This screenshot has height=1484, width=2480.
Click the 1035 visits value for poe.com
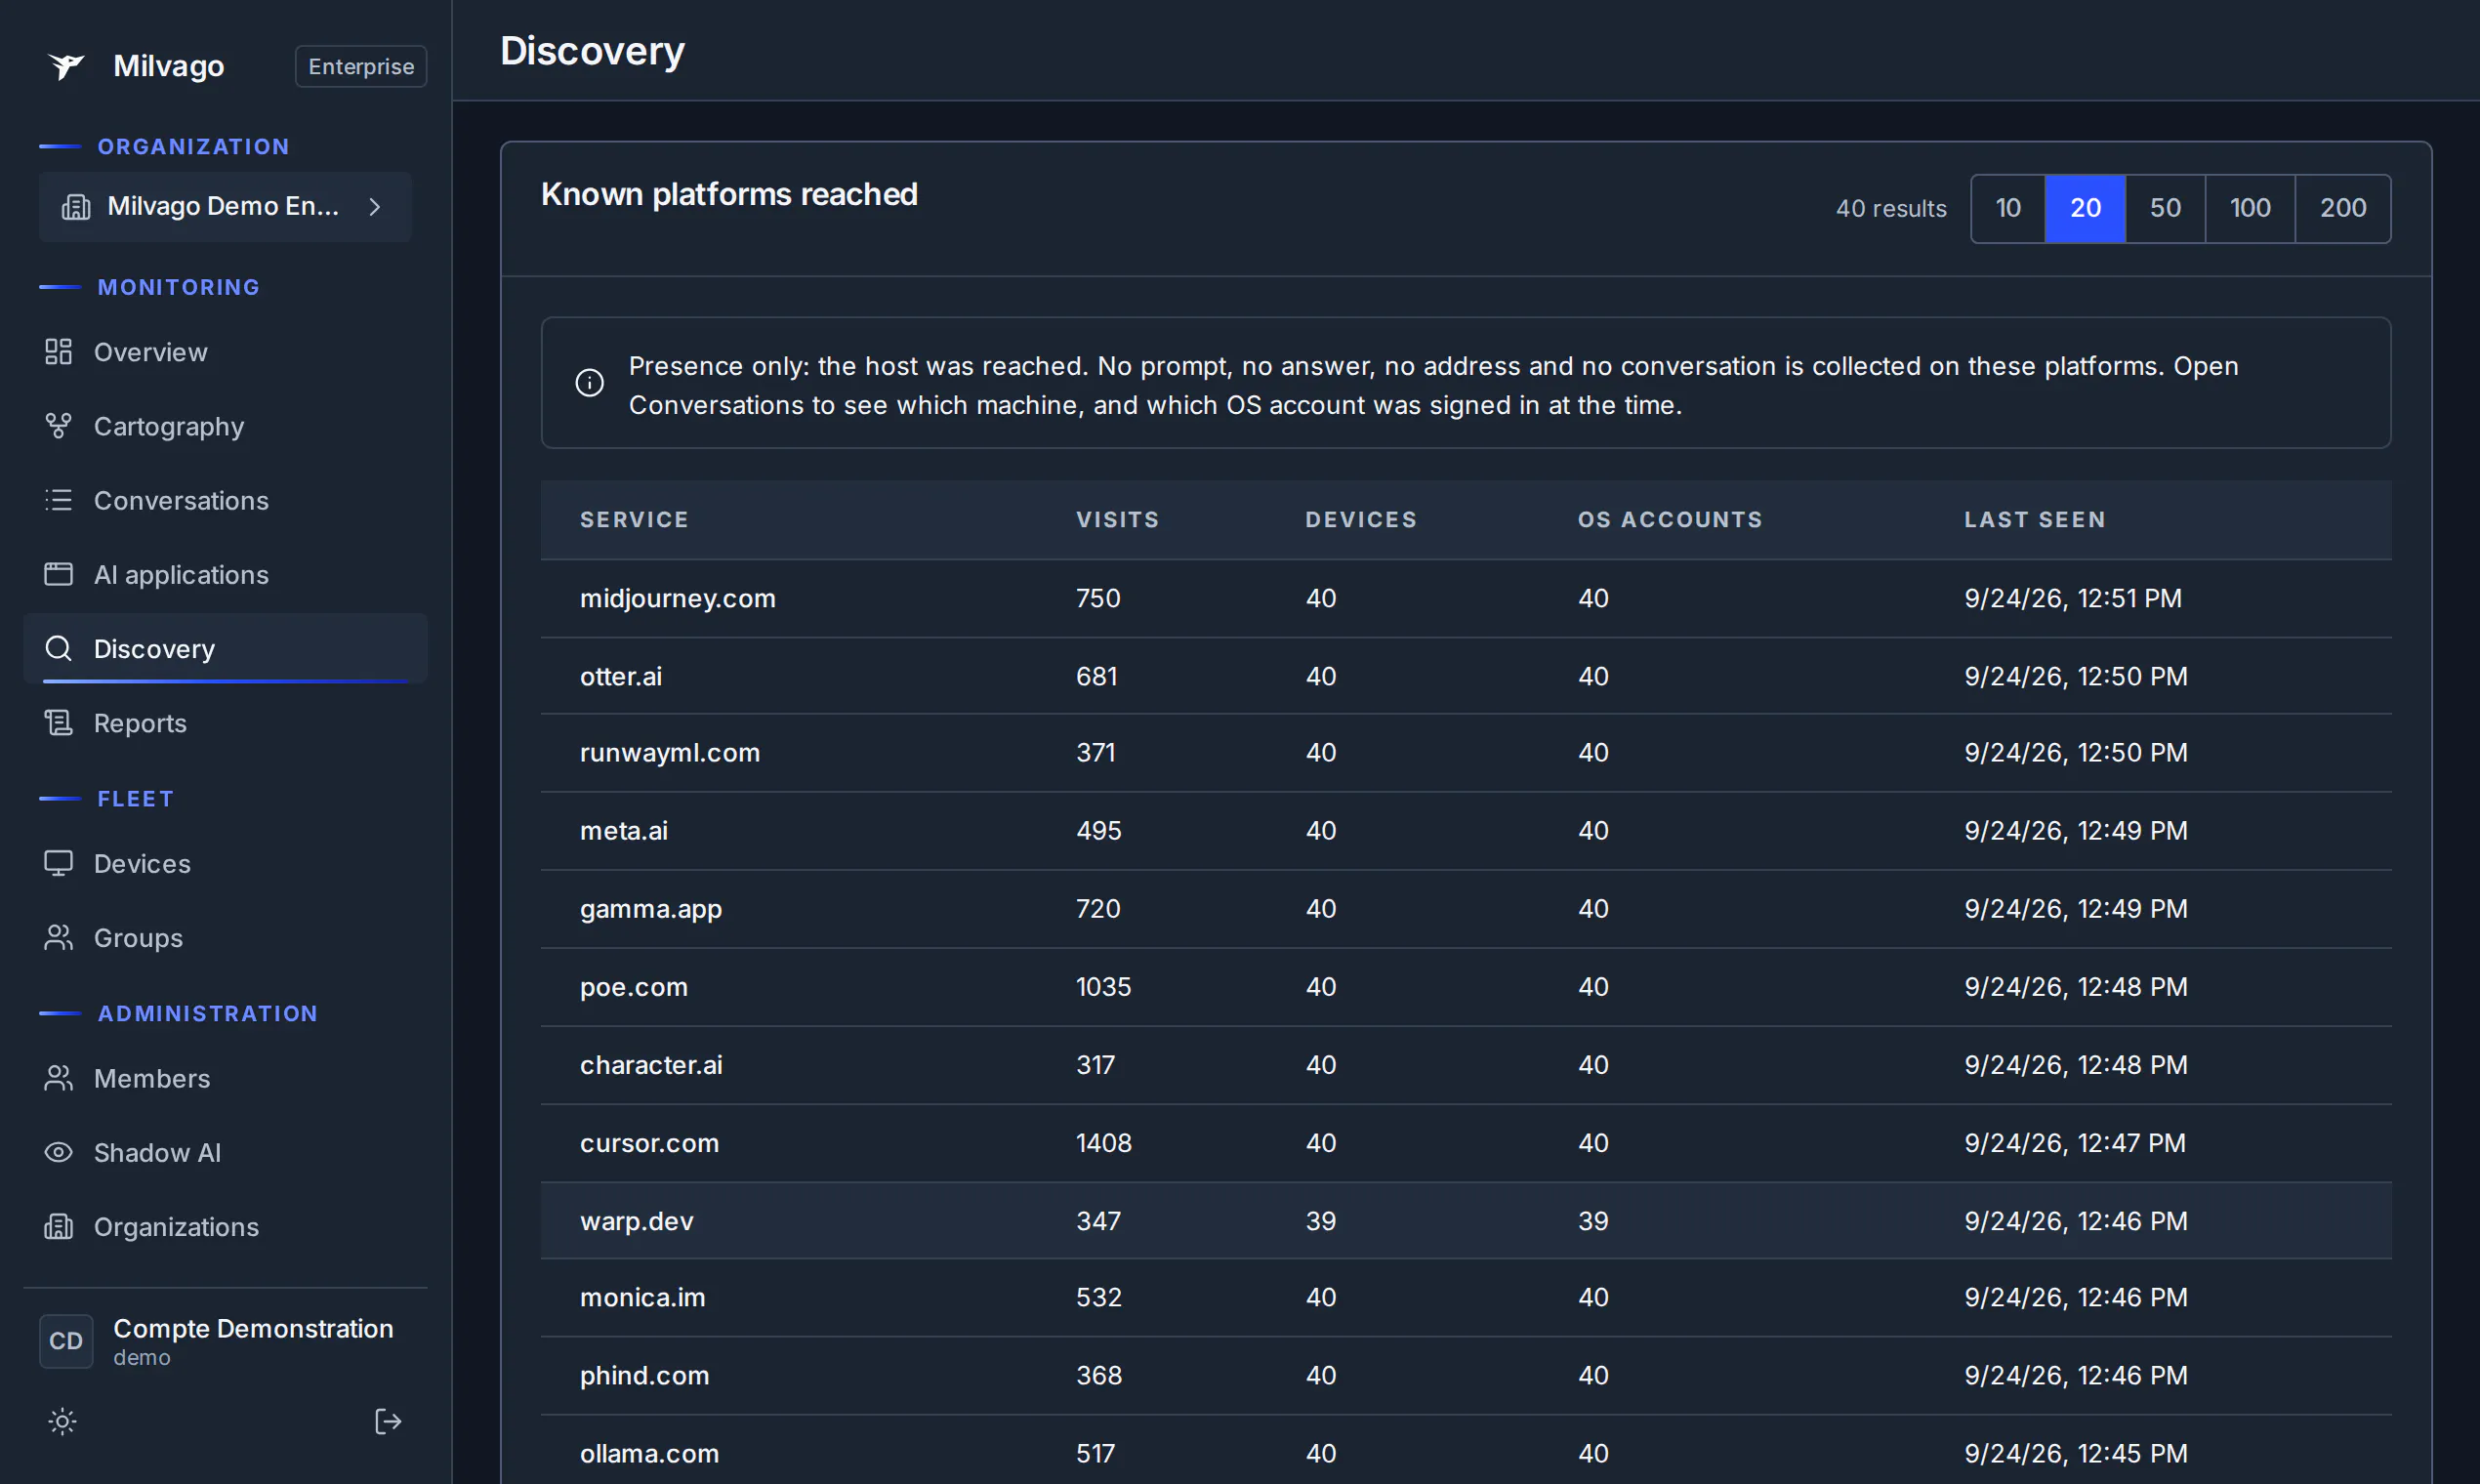1104,986
